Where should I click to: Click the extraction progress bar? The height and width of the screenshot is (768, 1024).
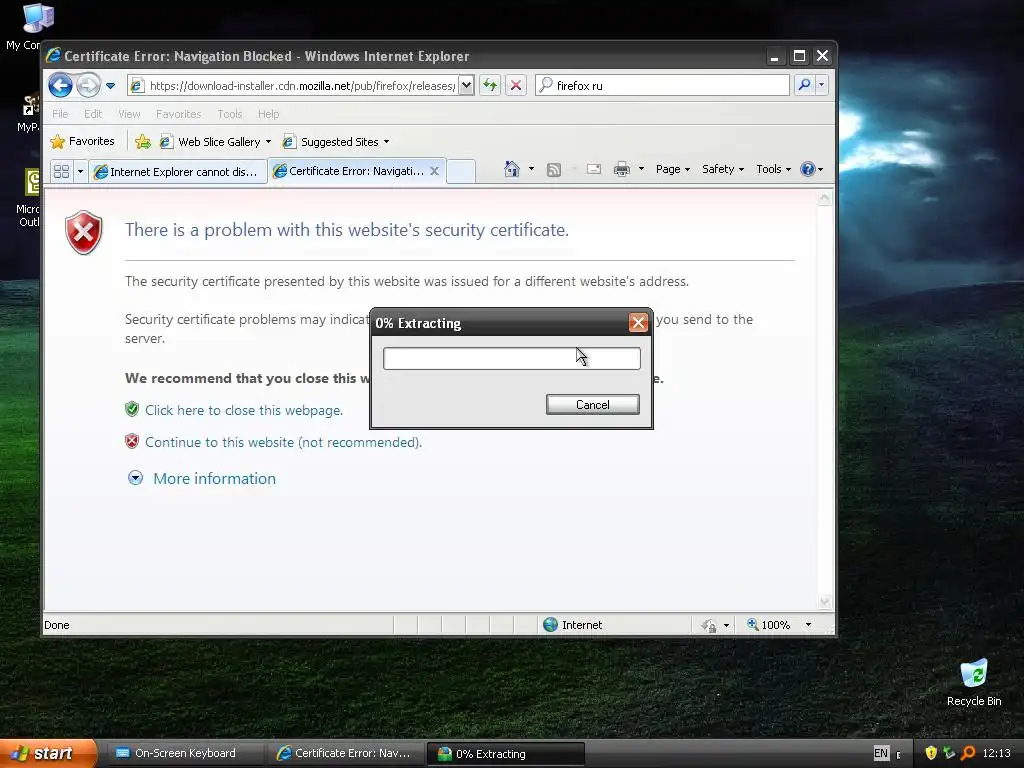coord(511,359)
